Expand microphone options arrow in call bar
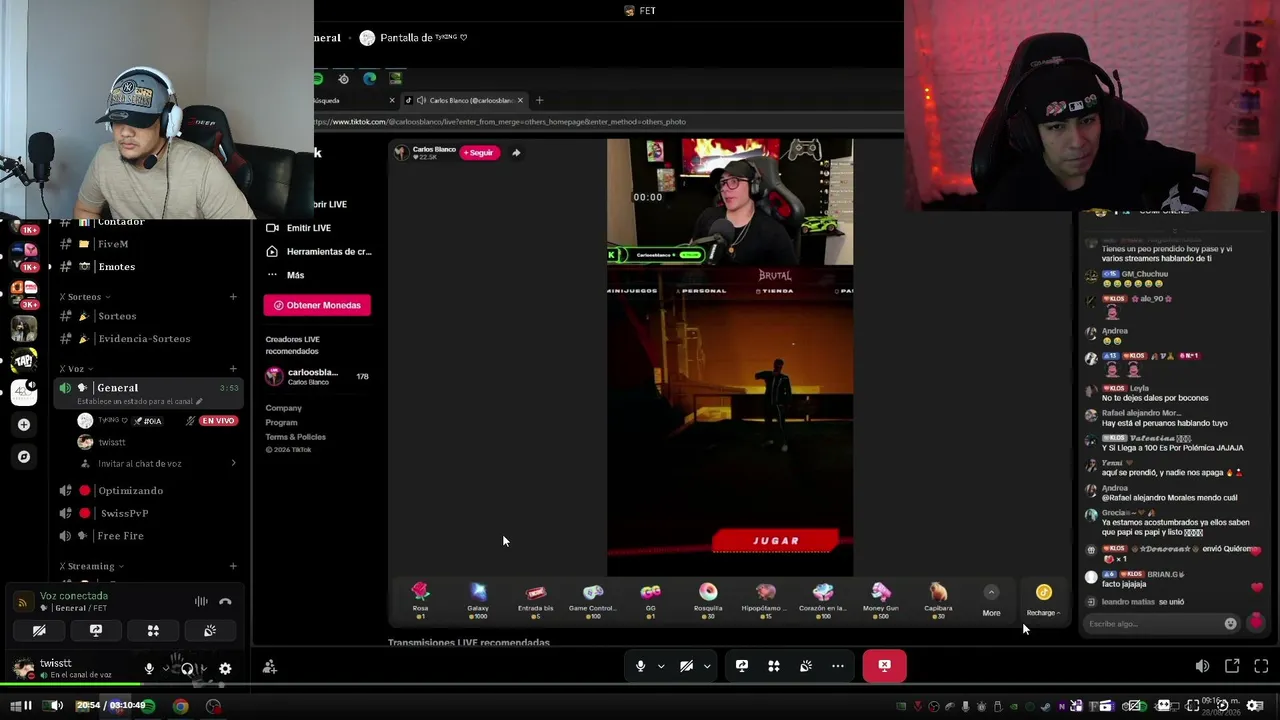 [661, 666]
